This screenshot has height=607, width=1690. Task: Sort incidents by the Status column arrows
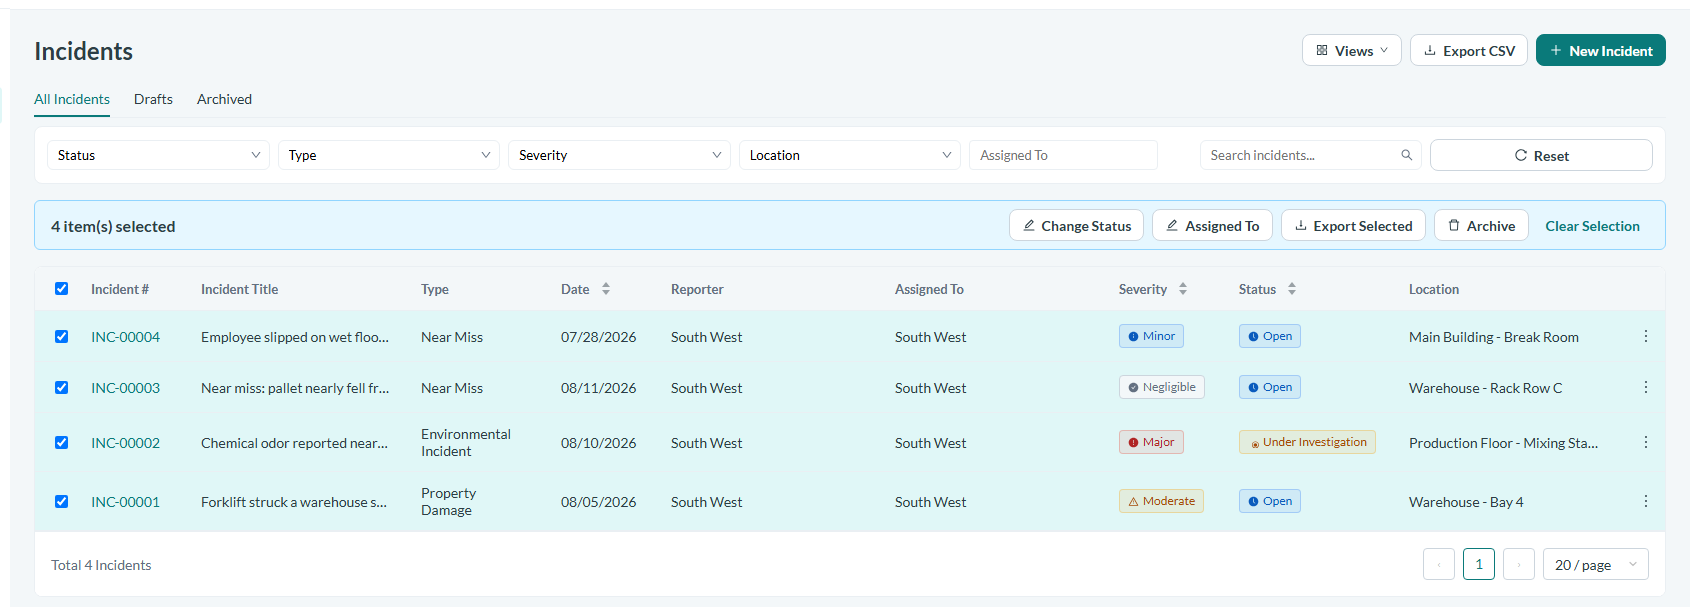click(x=1292, y=289)
